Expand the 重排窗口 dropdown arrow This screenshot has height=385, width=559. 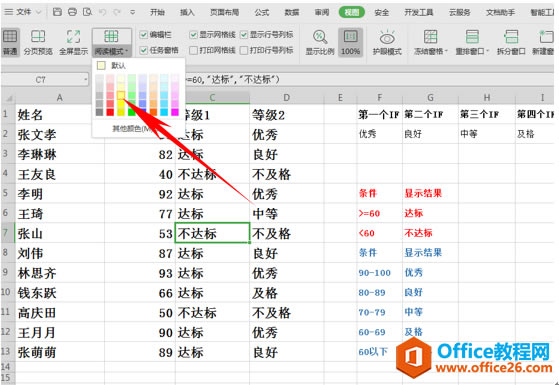(487, 51)
